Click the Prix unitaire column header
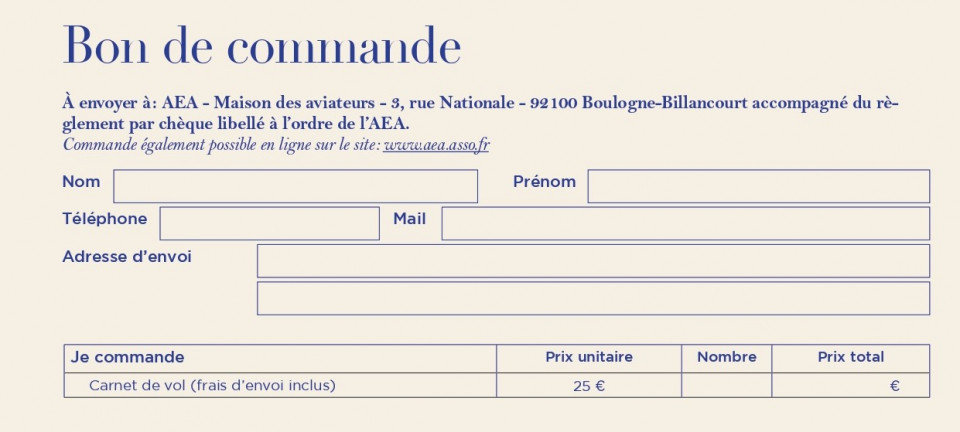Viewport: 960px width, 432px height. click(x=589, y=359)
